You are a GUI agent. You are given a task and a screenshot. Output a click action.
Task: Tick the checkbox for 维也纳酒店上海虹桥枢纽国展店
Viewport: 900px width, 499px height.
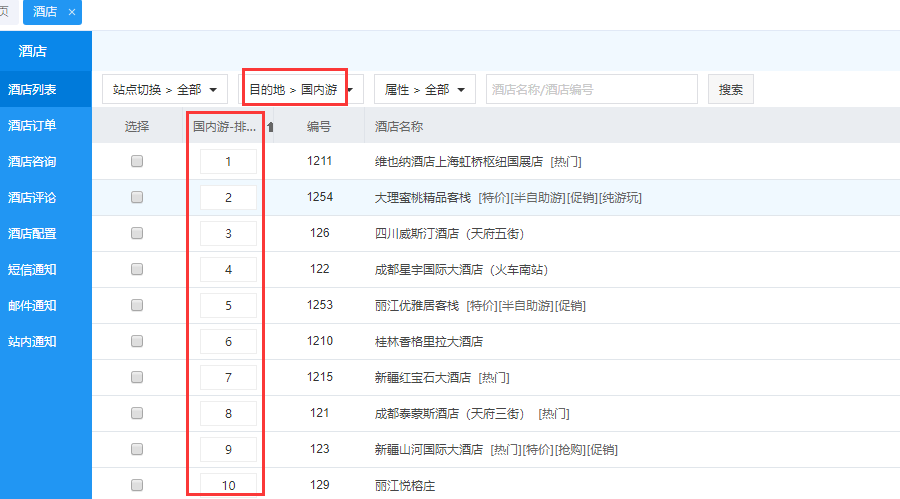point(137,161)
